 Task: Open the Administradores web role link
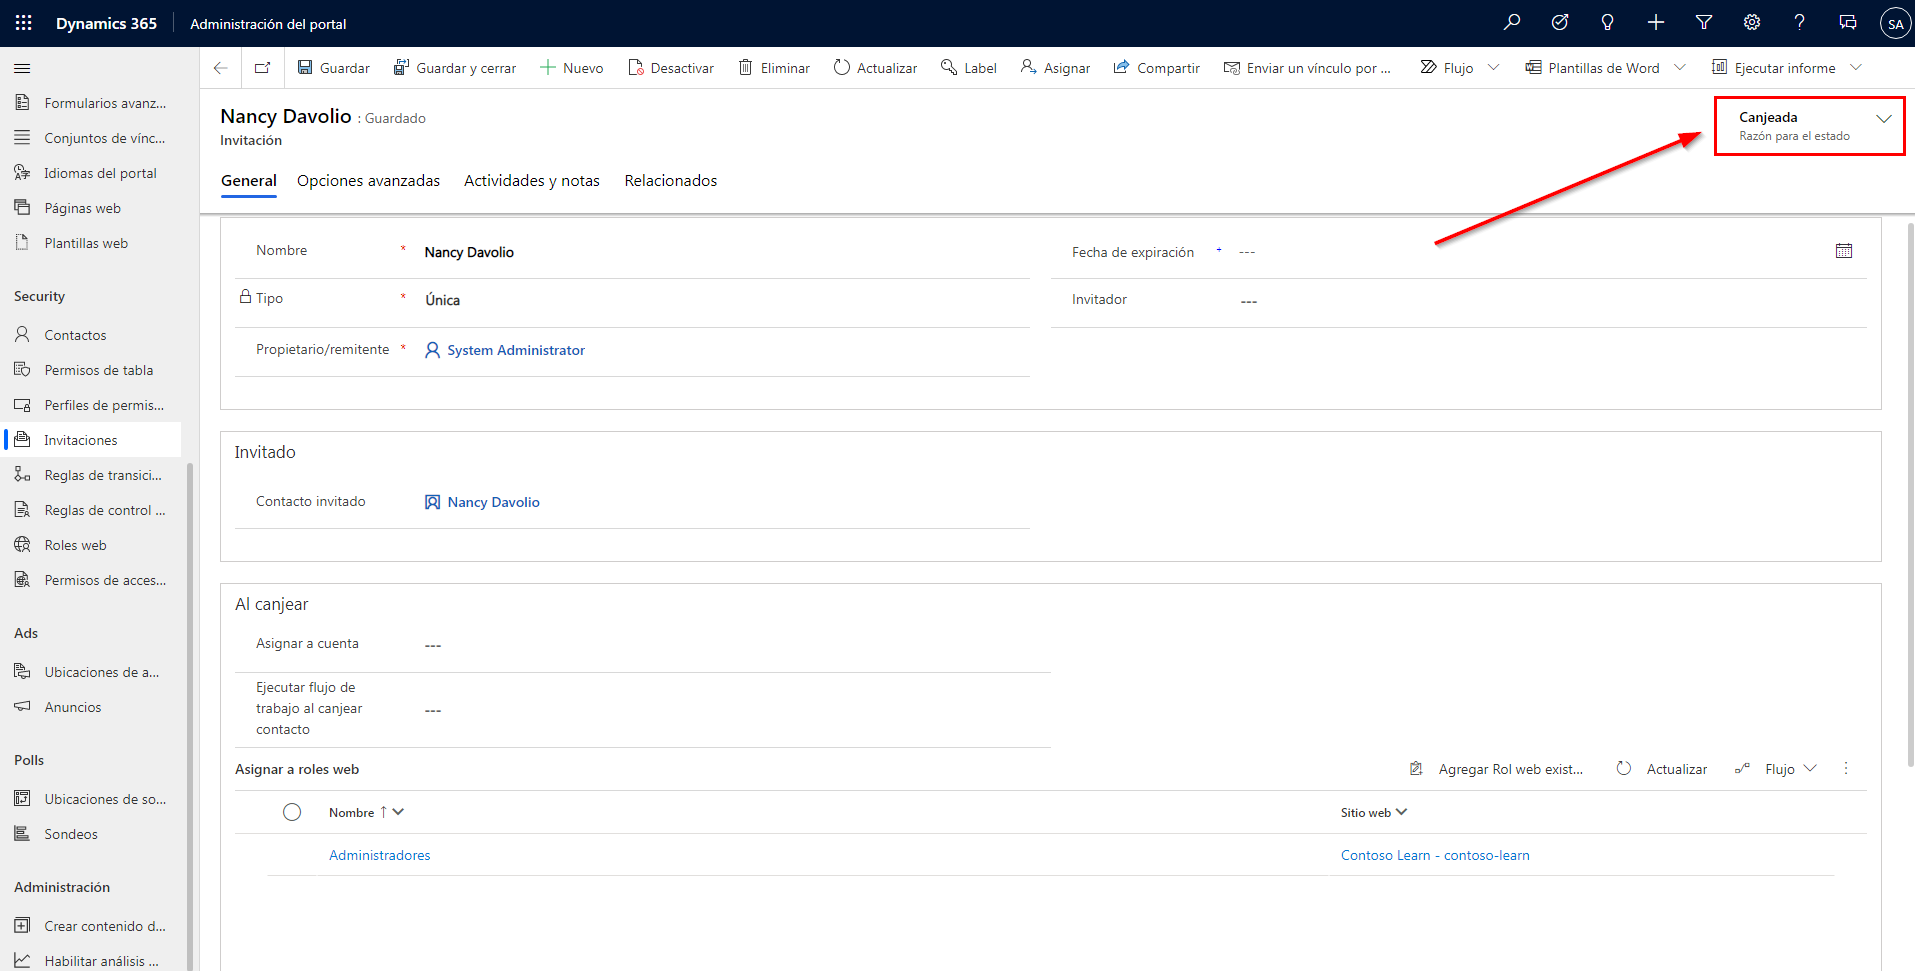tap(380, 855)
